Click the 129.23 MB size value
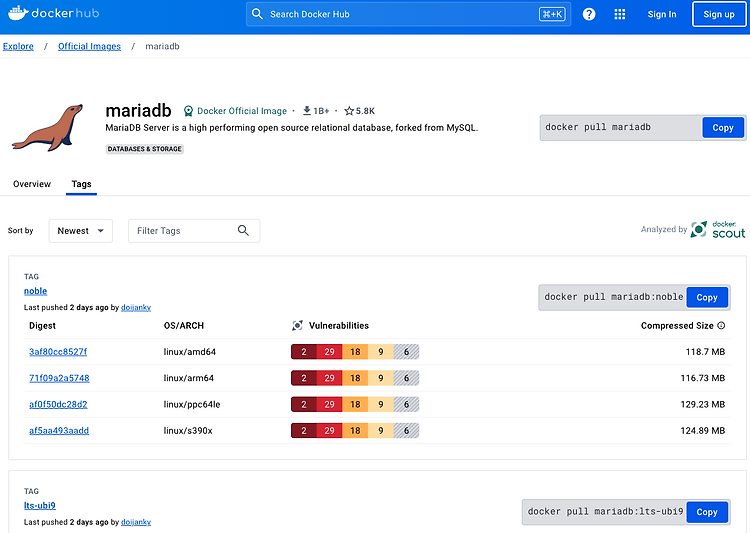 point(703,404)
